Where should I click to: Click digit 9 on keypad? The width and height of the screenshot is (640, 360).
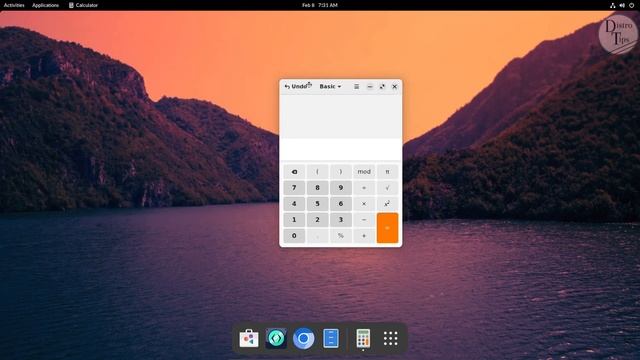pos(341,188)
